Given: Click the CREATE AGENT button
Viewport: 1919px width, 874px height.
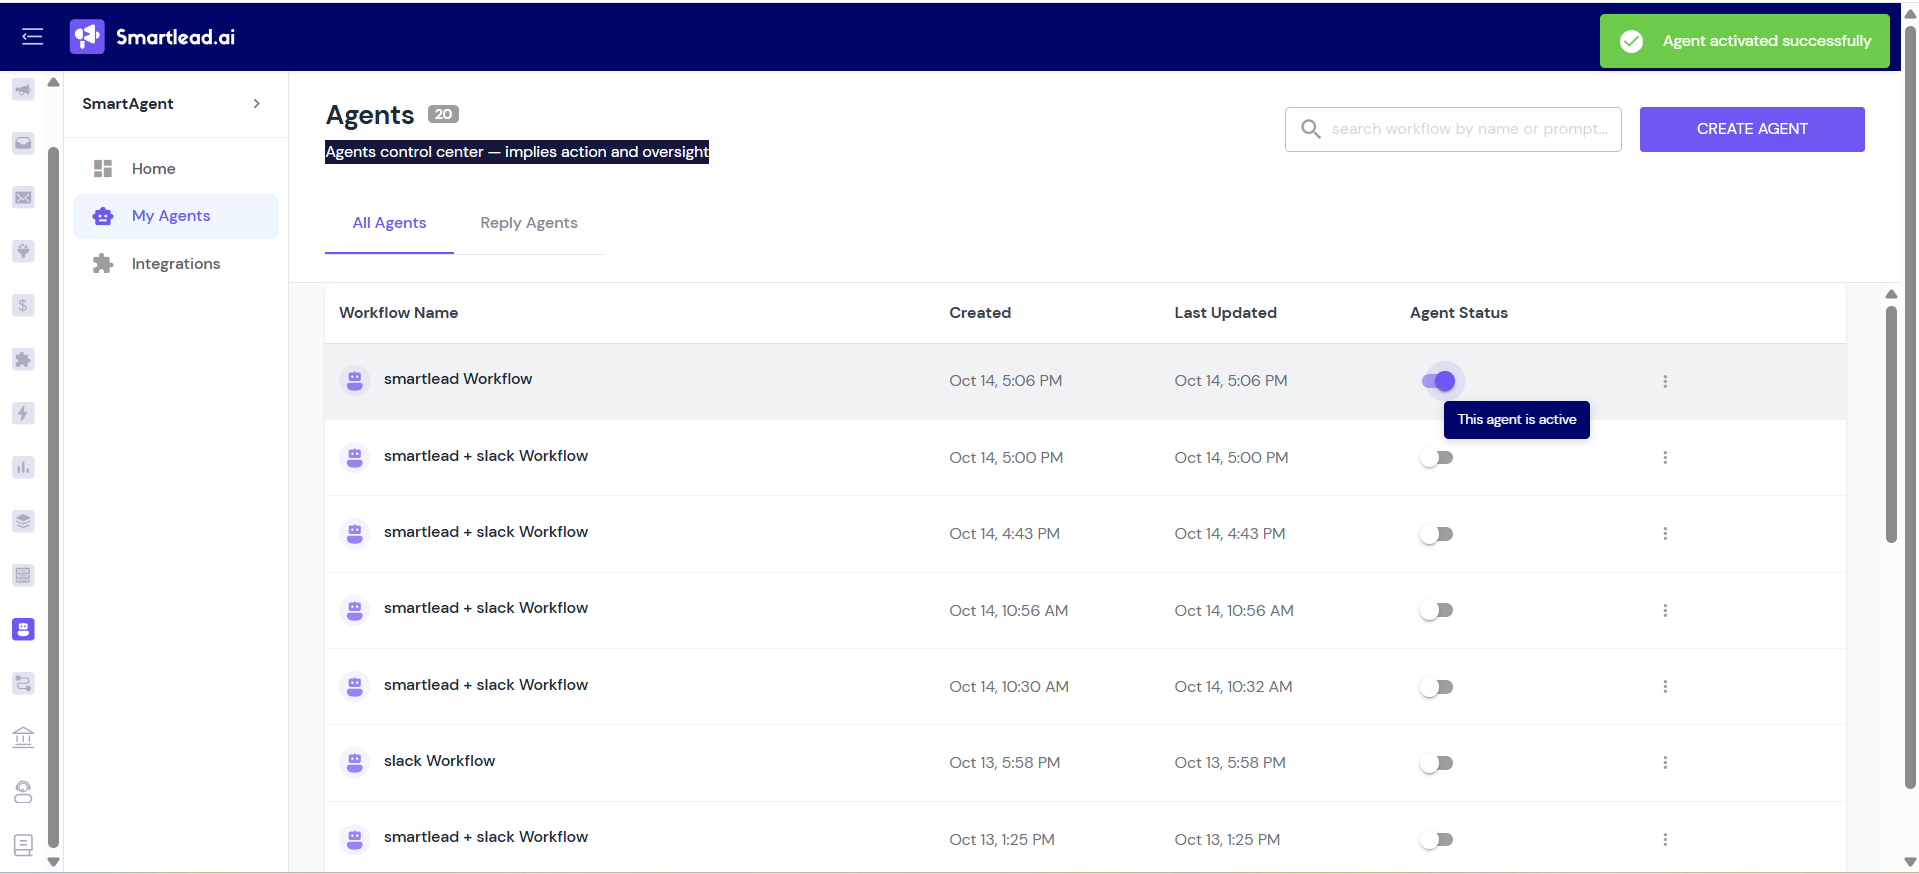Looking at the screenshot, I should (1752, 129).
